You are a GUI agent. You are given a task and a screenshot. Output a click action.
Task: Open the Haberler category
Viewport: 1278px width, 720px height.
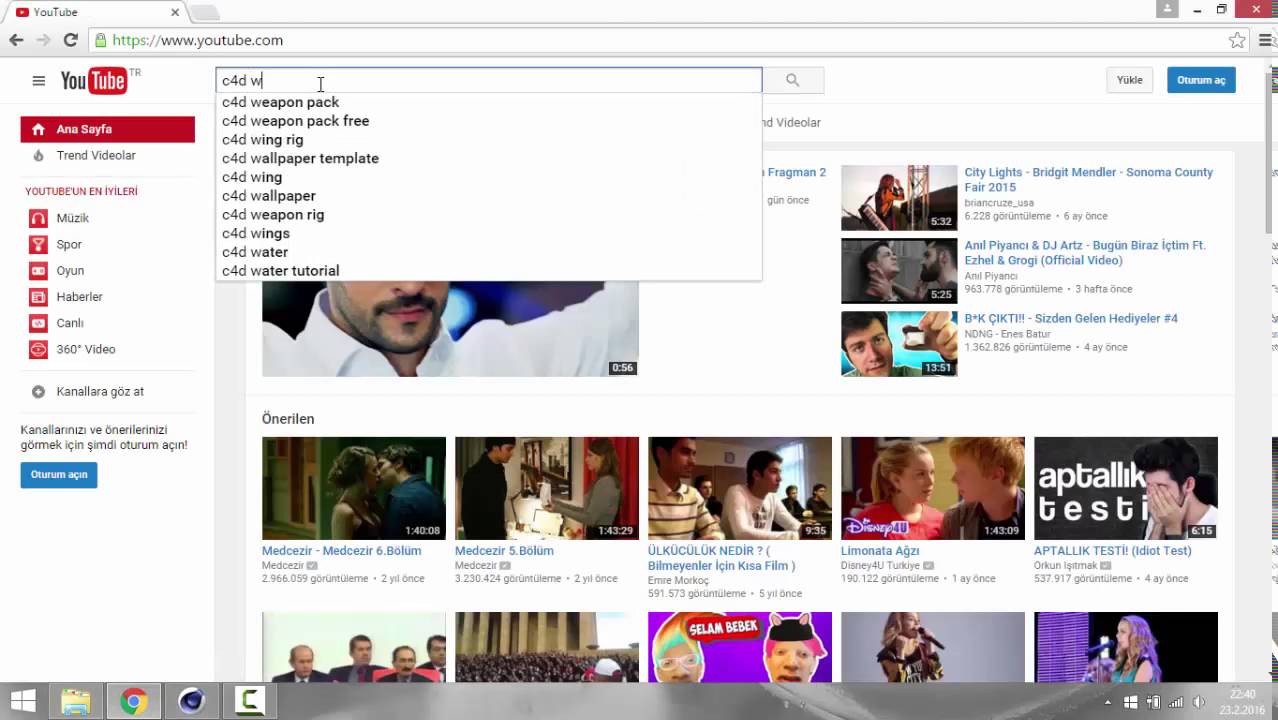(79, 297)
